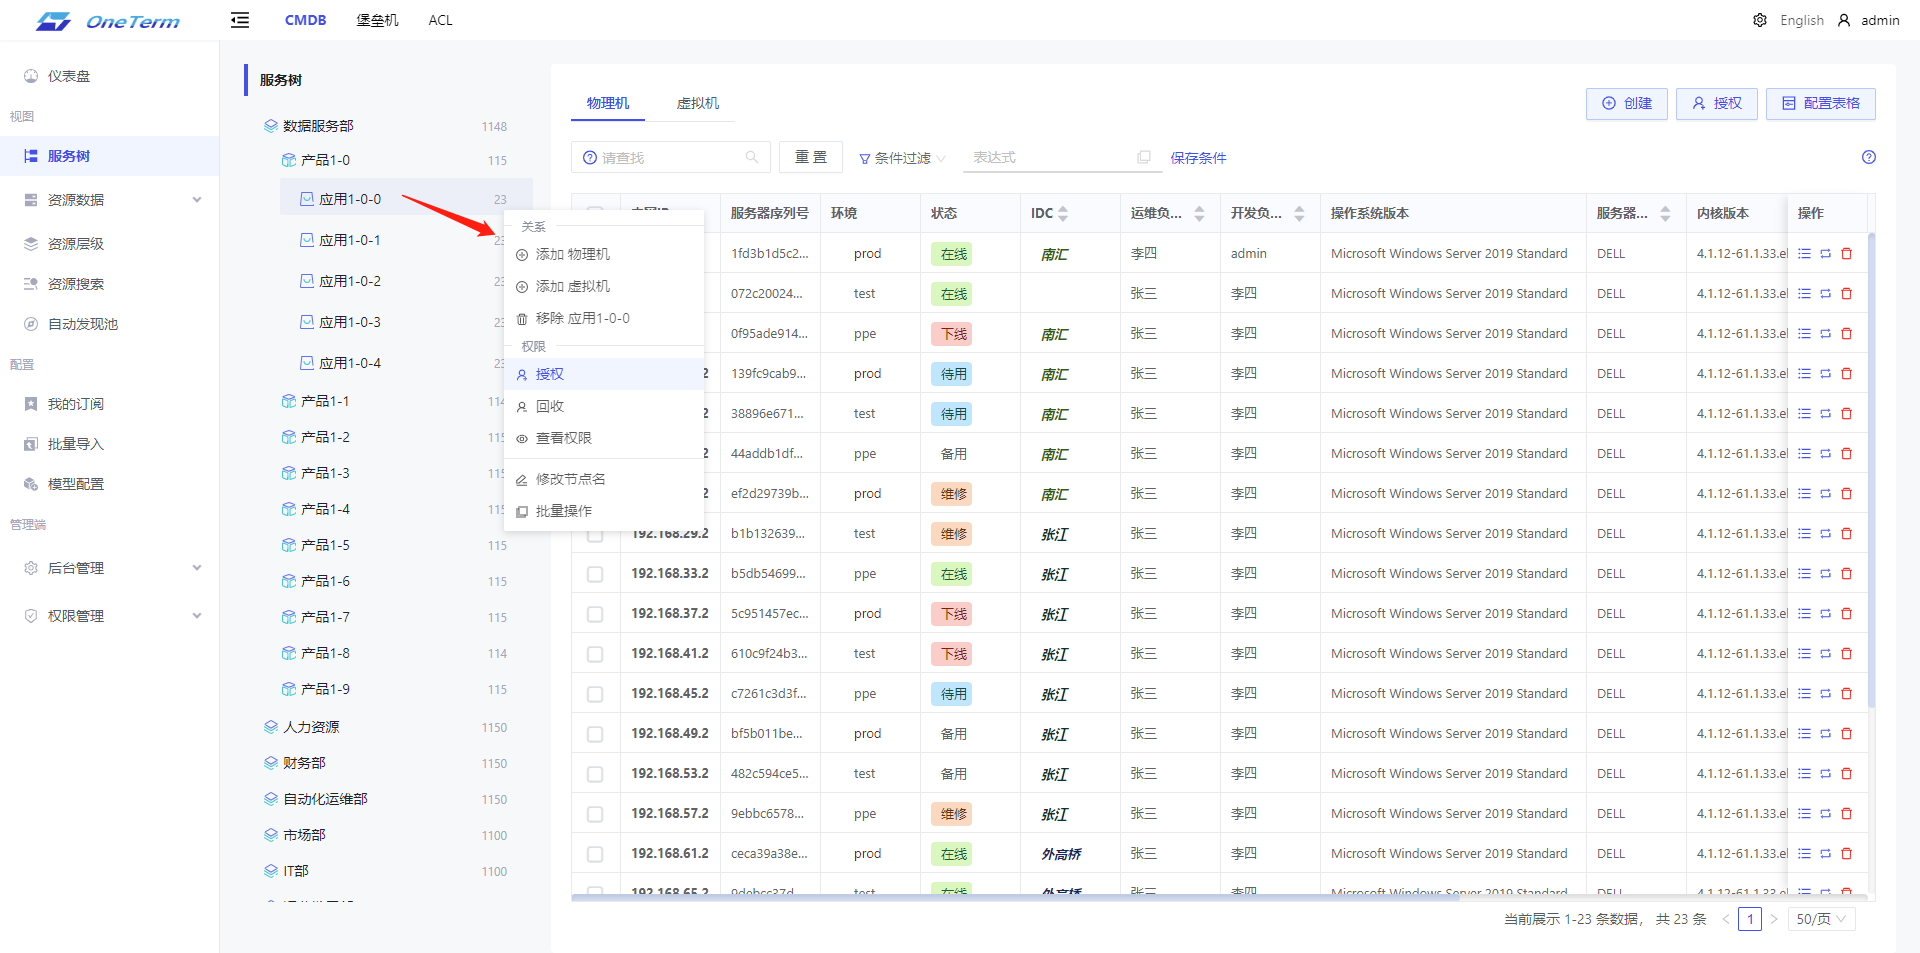Collapse the sidebar menu fold icon
The width and height of the screenshot is (1920, 953).
click(240, 20)
